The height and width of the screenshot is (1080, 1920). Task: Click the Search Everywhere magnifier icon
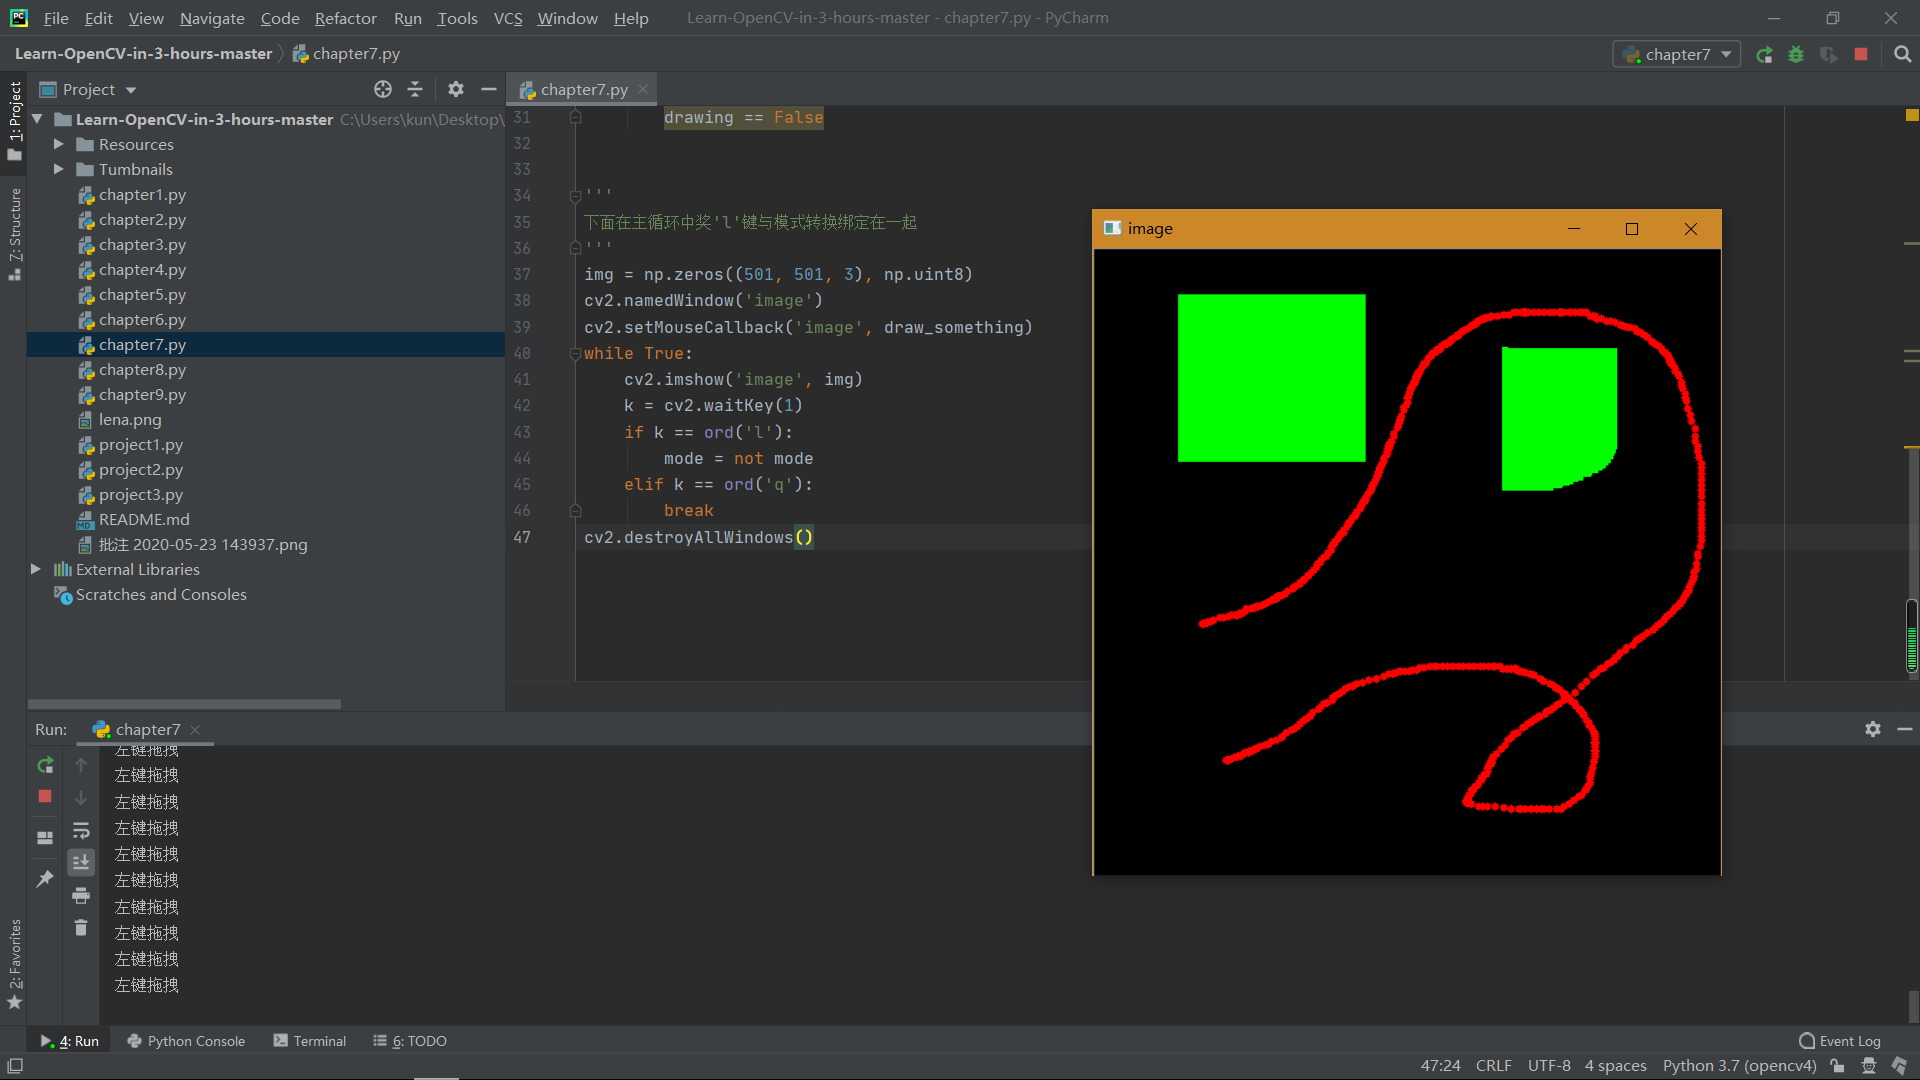pos(1902,55)
